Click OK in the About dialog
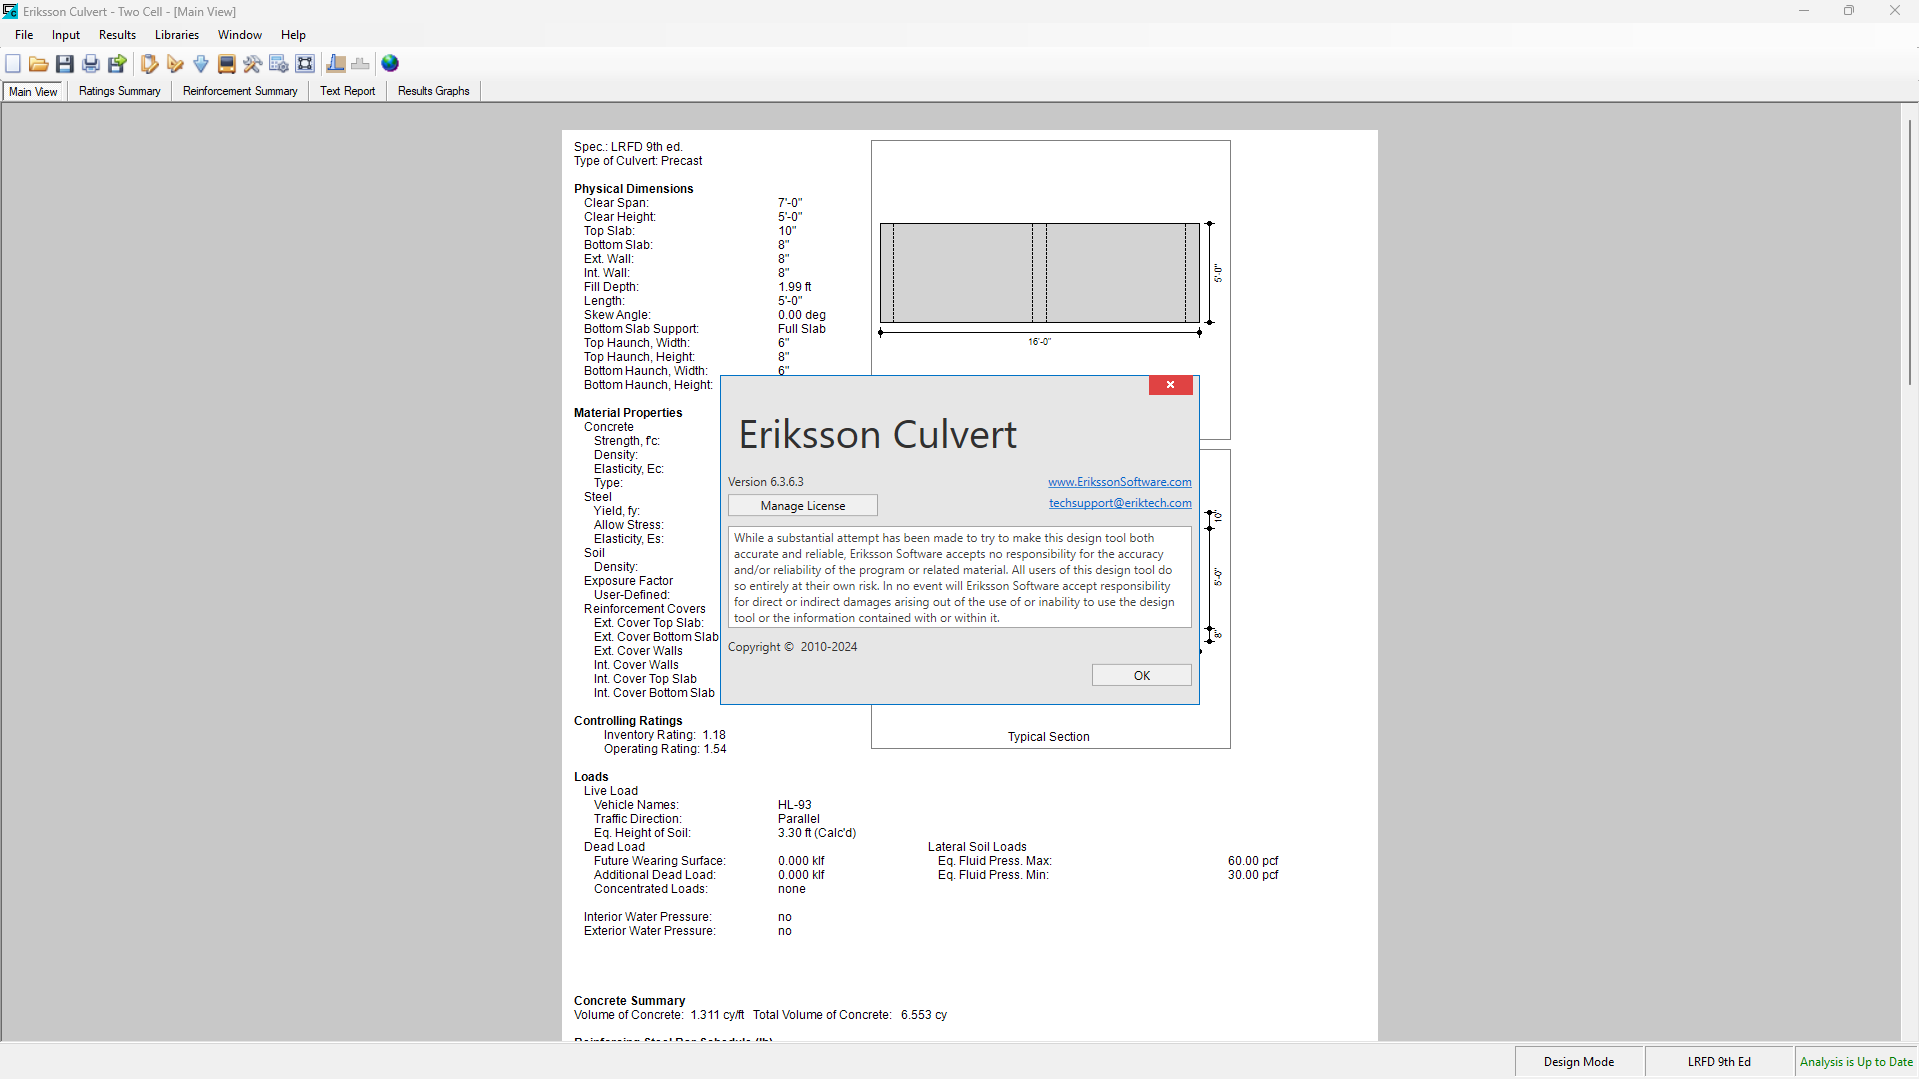 pos(1142,676)
